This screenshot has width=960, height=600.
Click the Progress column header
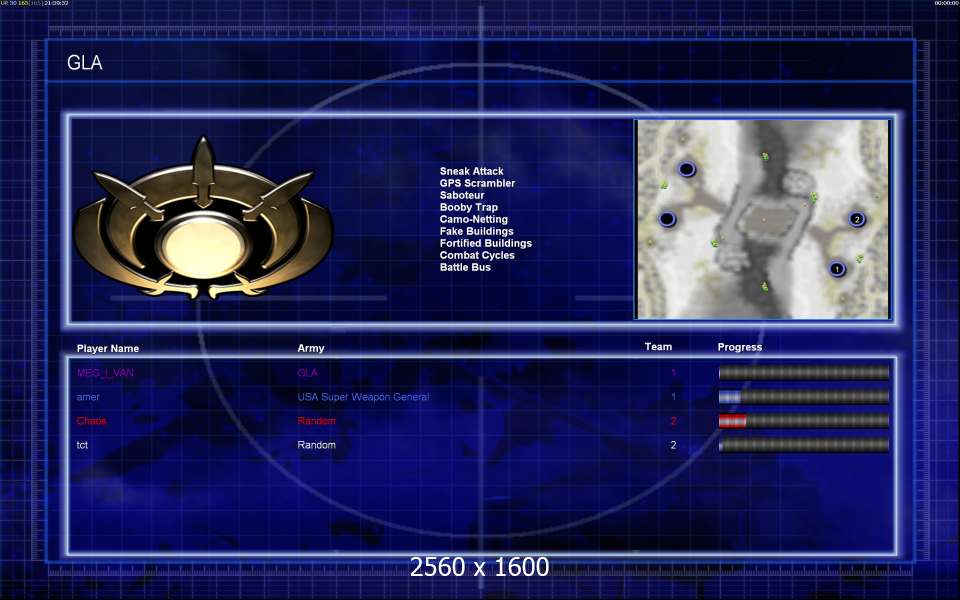pyautogui.click(x=740, y=347)
